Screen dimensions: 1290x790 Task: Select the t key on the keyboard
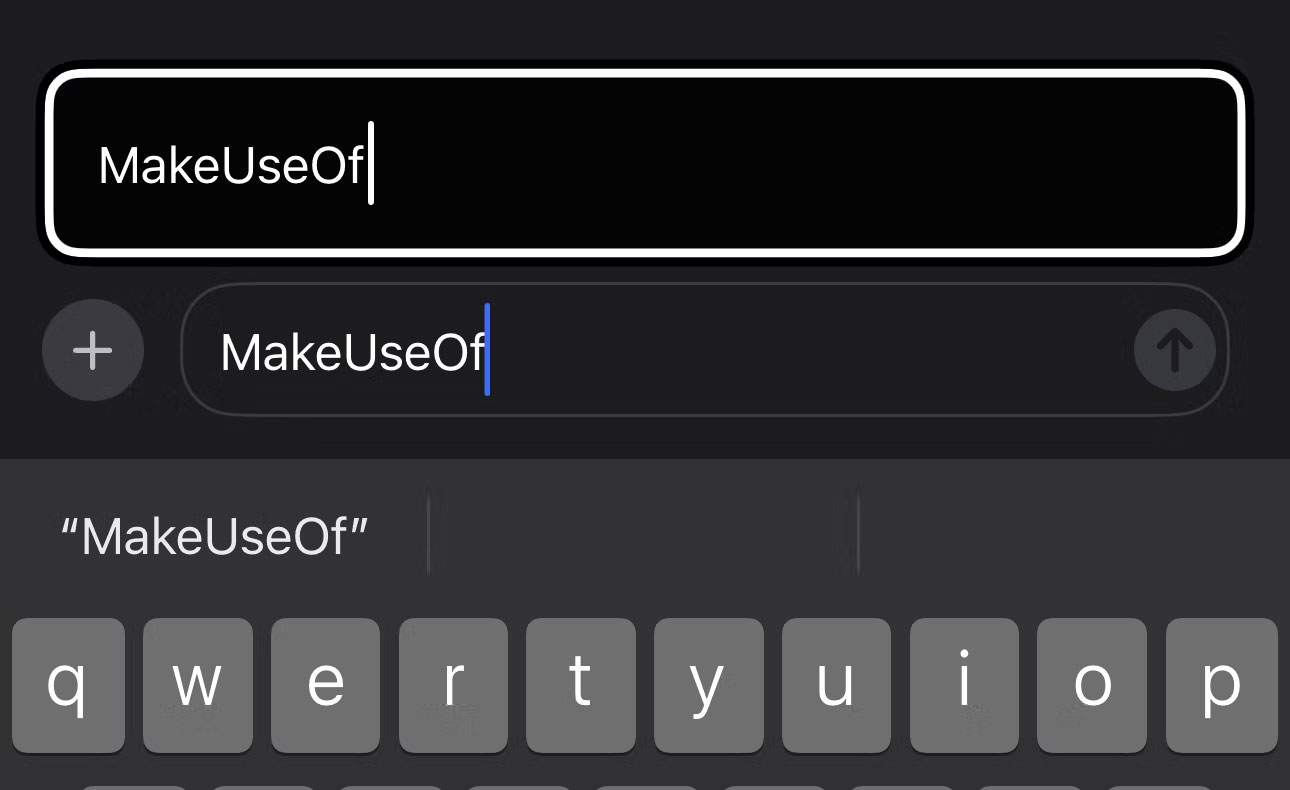click(x=581, y=685)
